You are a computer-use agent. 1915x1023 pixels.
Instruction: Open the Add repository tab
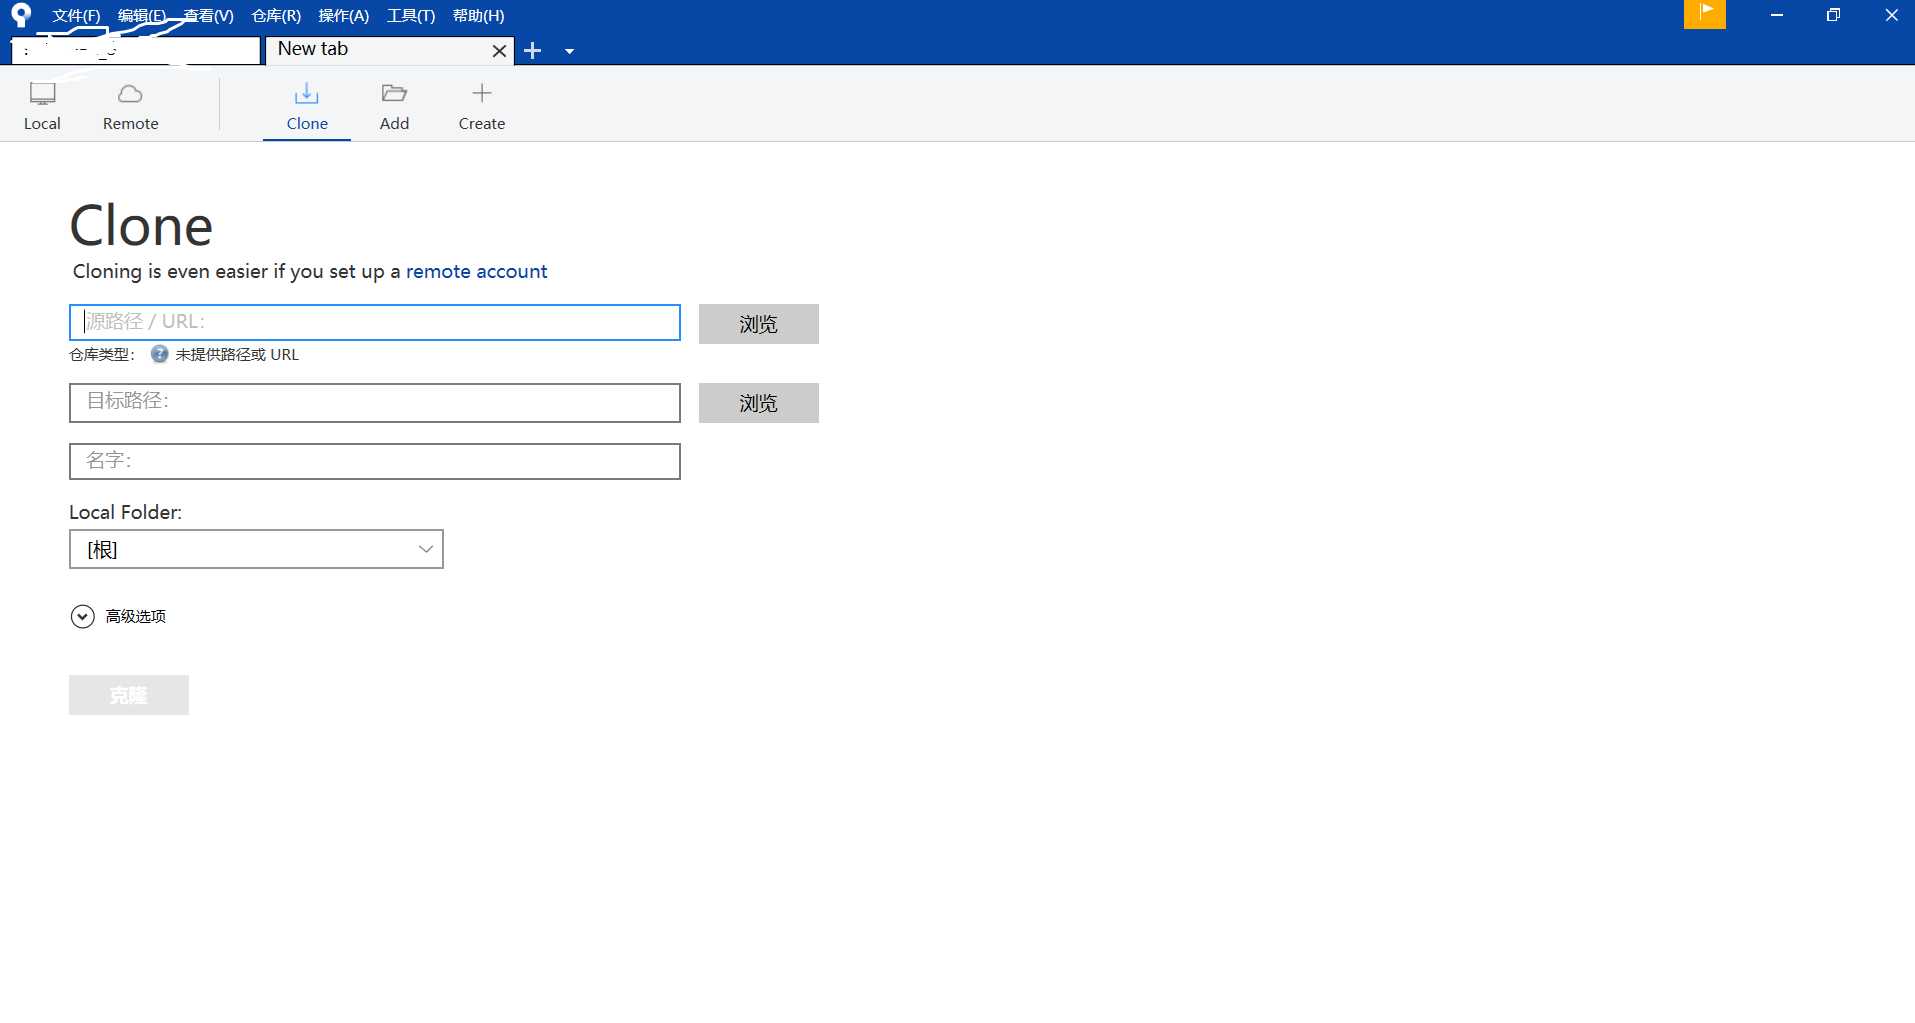click(394, 106)
